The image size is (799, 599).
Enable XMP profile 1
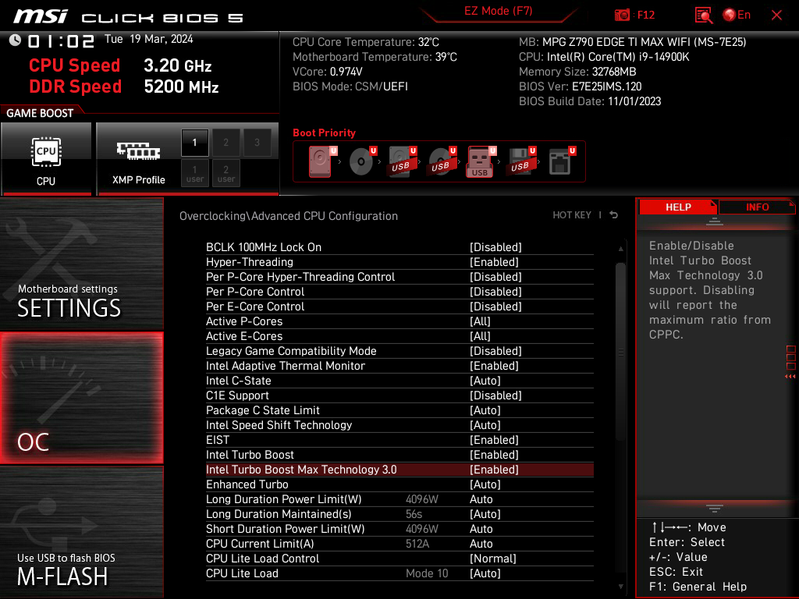coord(195,143)
